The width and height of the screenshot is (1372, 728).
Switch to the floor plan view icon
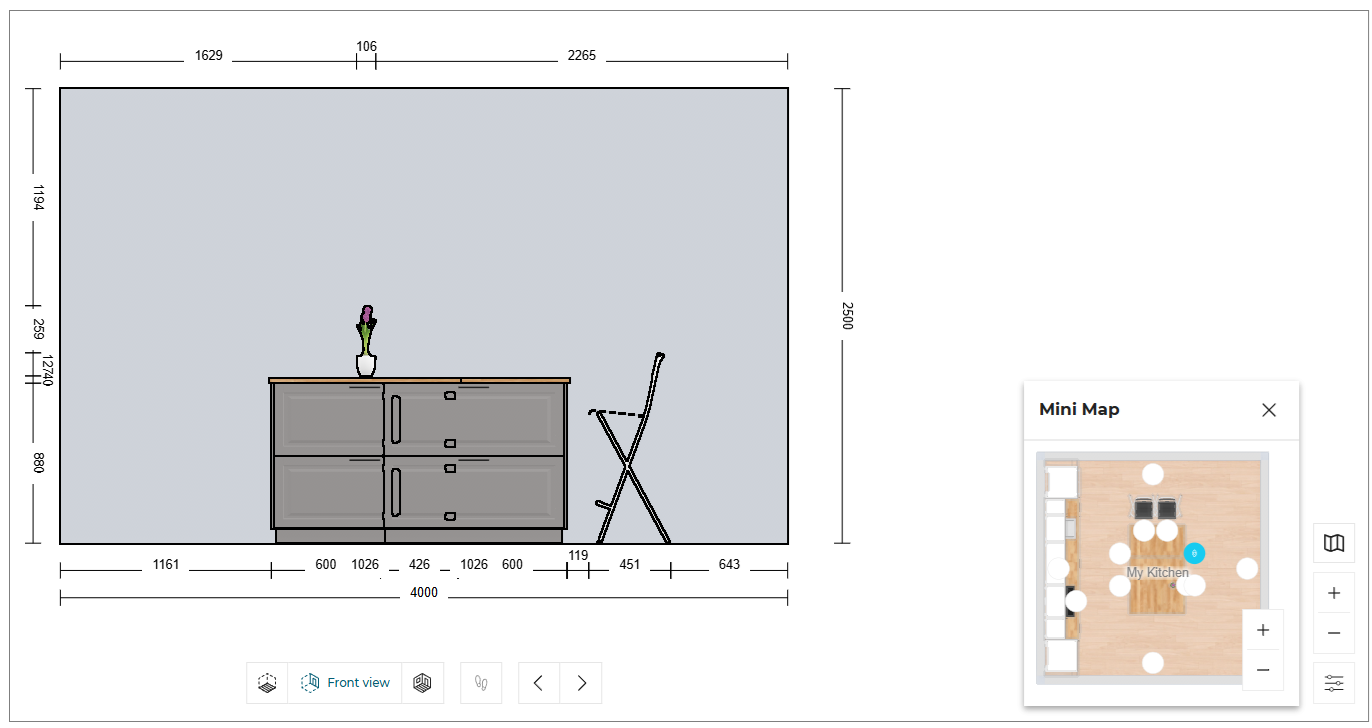pyautogui.click(x=267, y=683)
